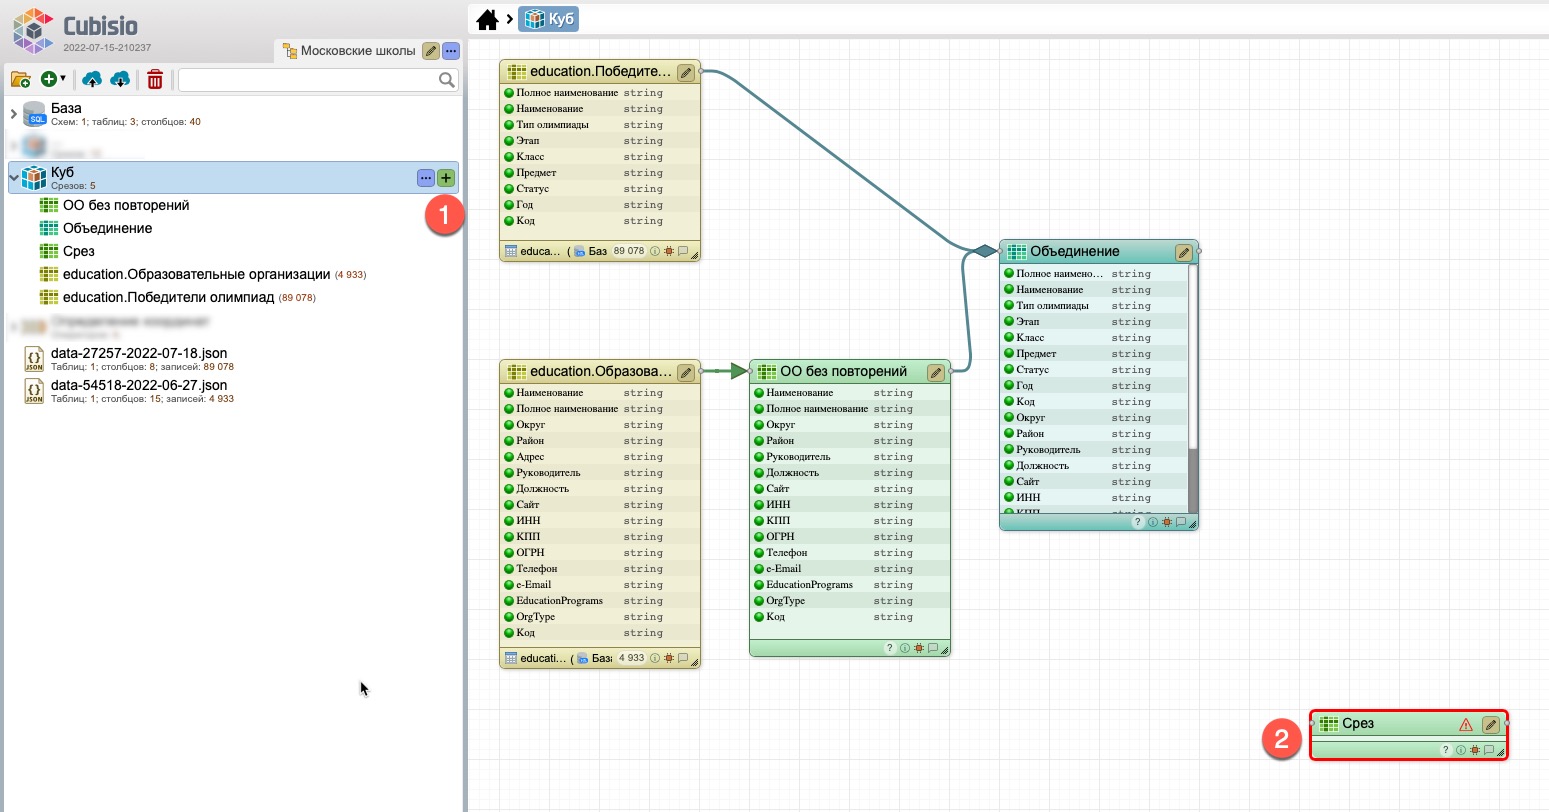Click the red trash delete icon
This screenshot has height=812, width=1549.
(x=155, y=79)
